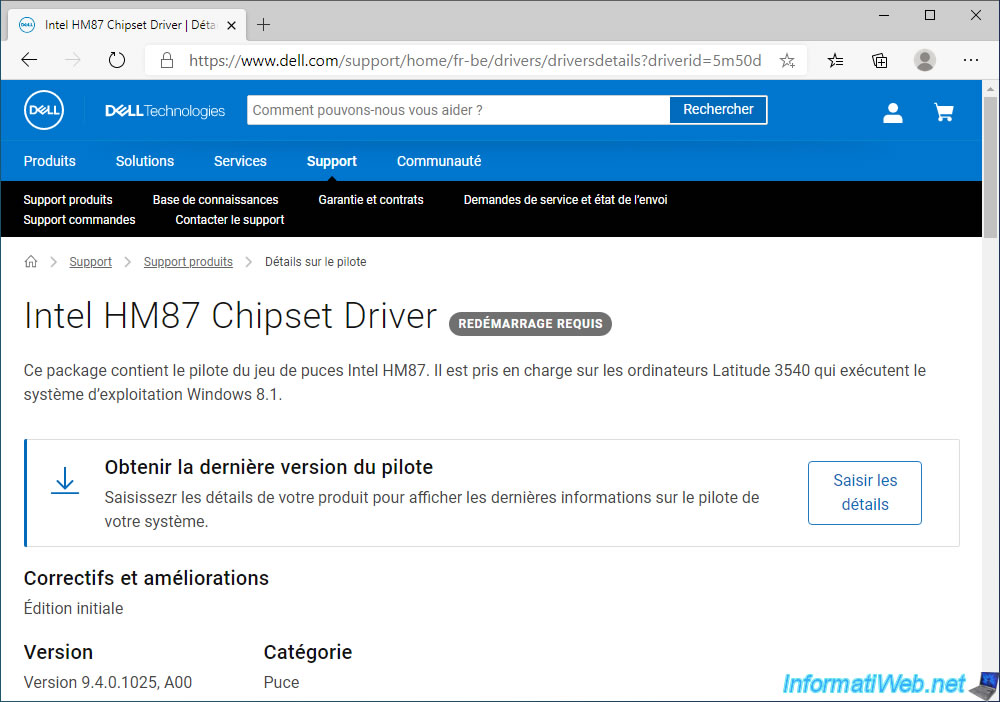Open the Services menu

tap(240, 161)
